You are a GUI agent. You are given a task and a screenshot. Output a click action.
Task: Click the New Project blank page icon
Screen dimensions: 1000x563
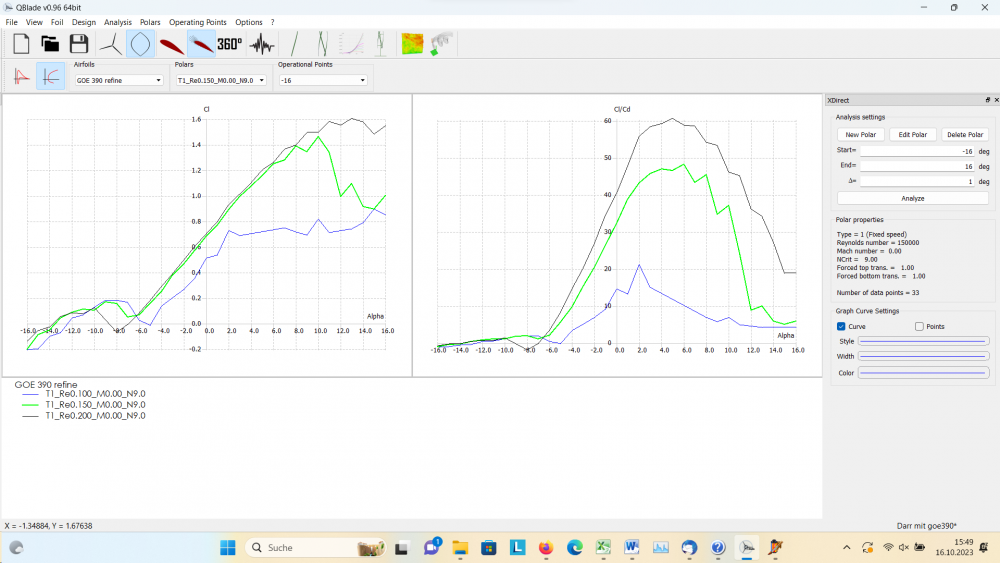pyautogui.click(x=21, y=44)
